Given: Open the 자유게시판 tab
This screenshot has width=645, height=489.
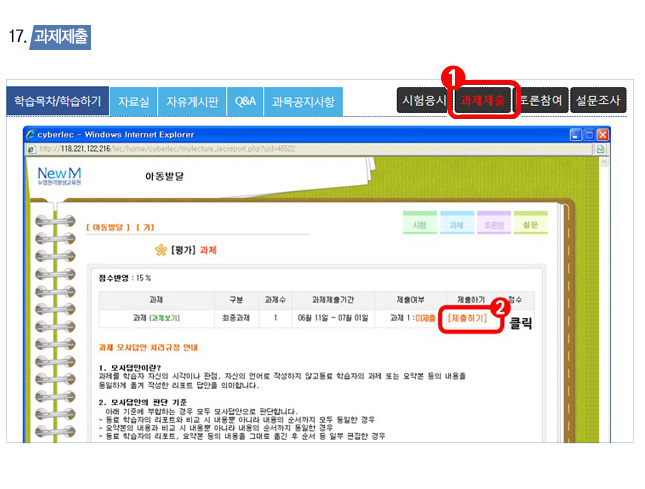Looking at the screenshot, I should click(x=191, y=101).
